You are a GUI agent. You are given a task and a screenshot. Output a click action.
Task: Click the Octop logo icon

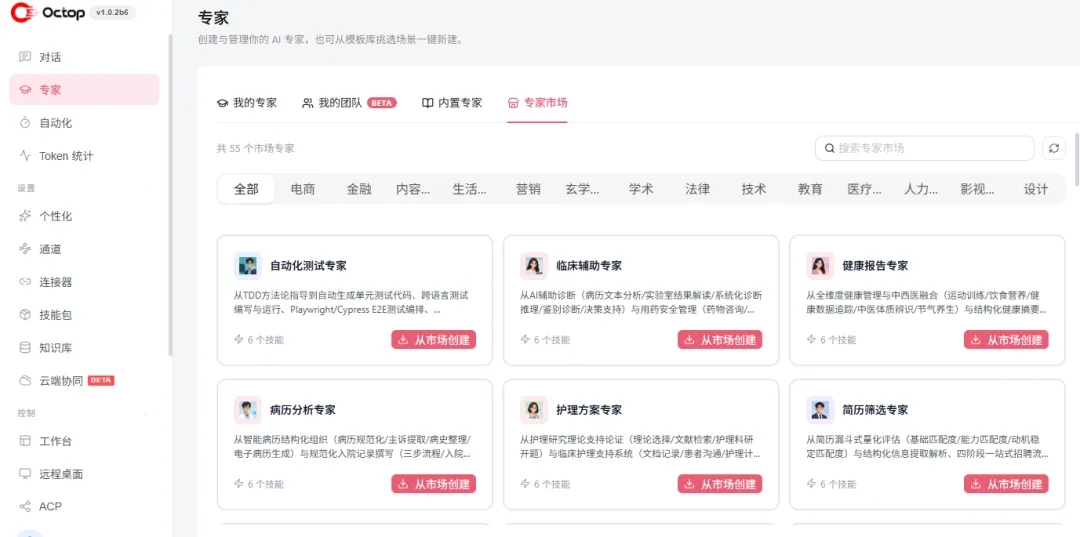tap(23, 12)
